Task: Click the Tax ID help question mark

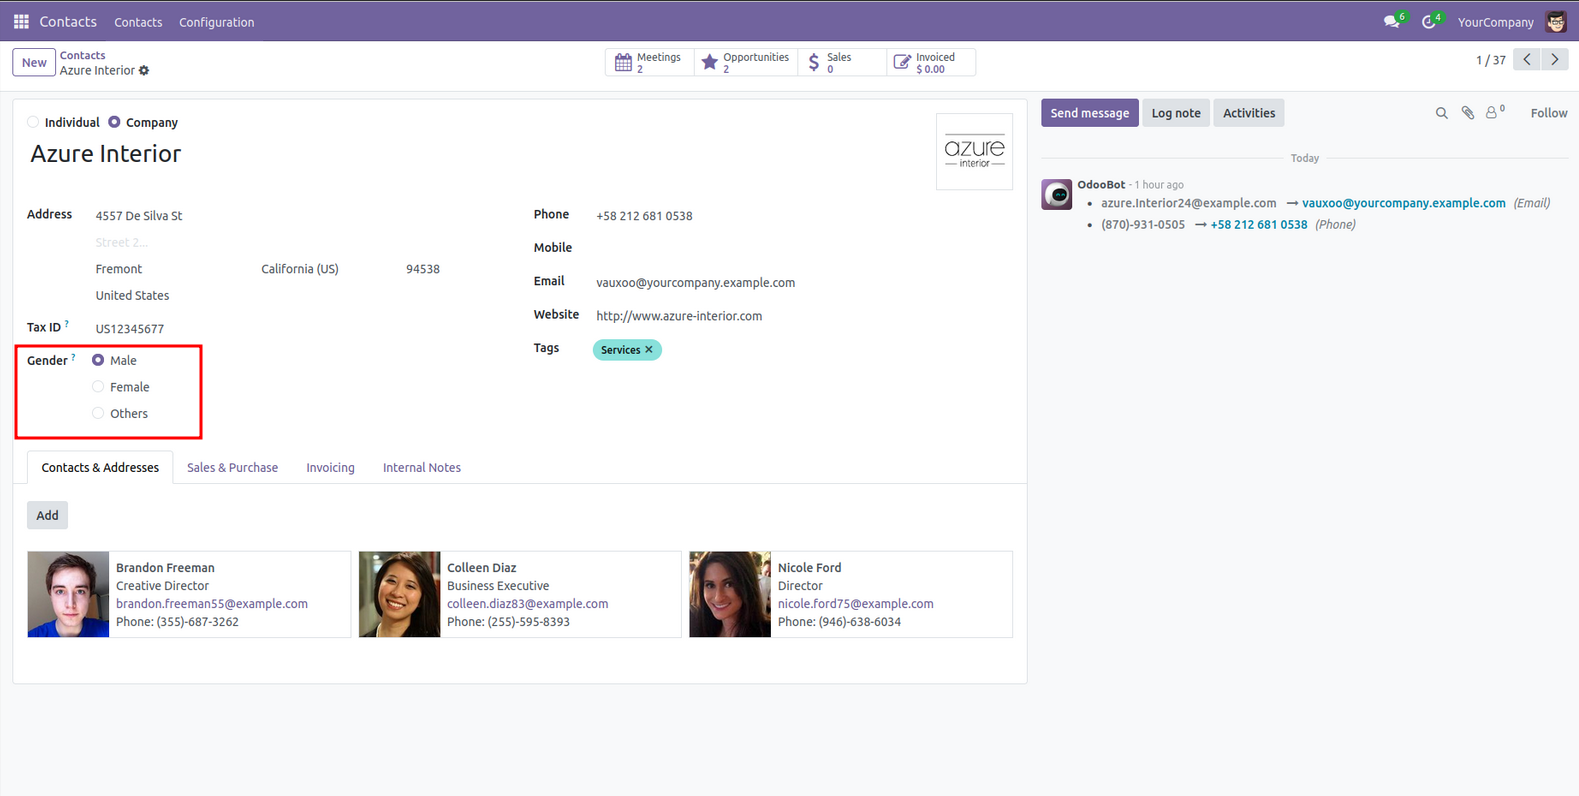Action: pyautogui.click(x=67, y=323)
